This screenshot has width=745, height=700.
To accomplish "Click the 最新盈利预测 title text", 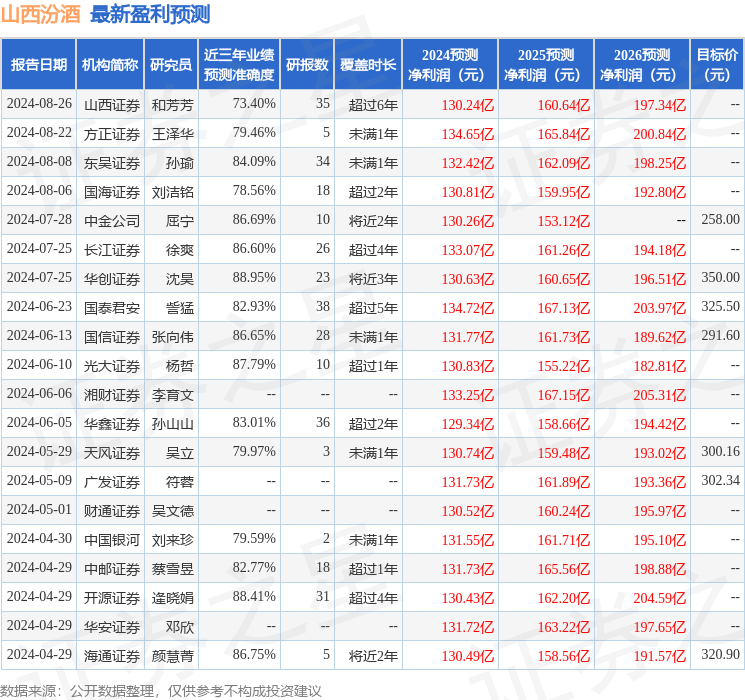I will 150,15.
